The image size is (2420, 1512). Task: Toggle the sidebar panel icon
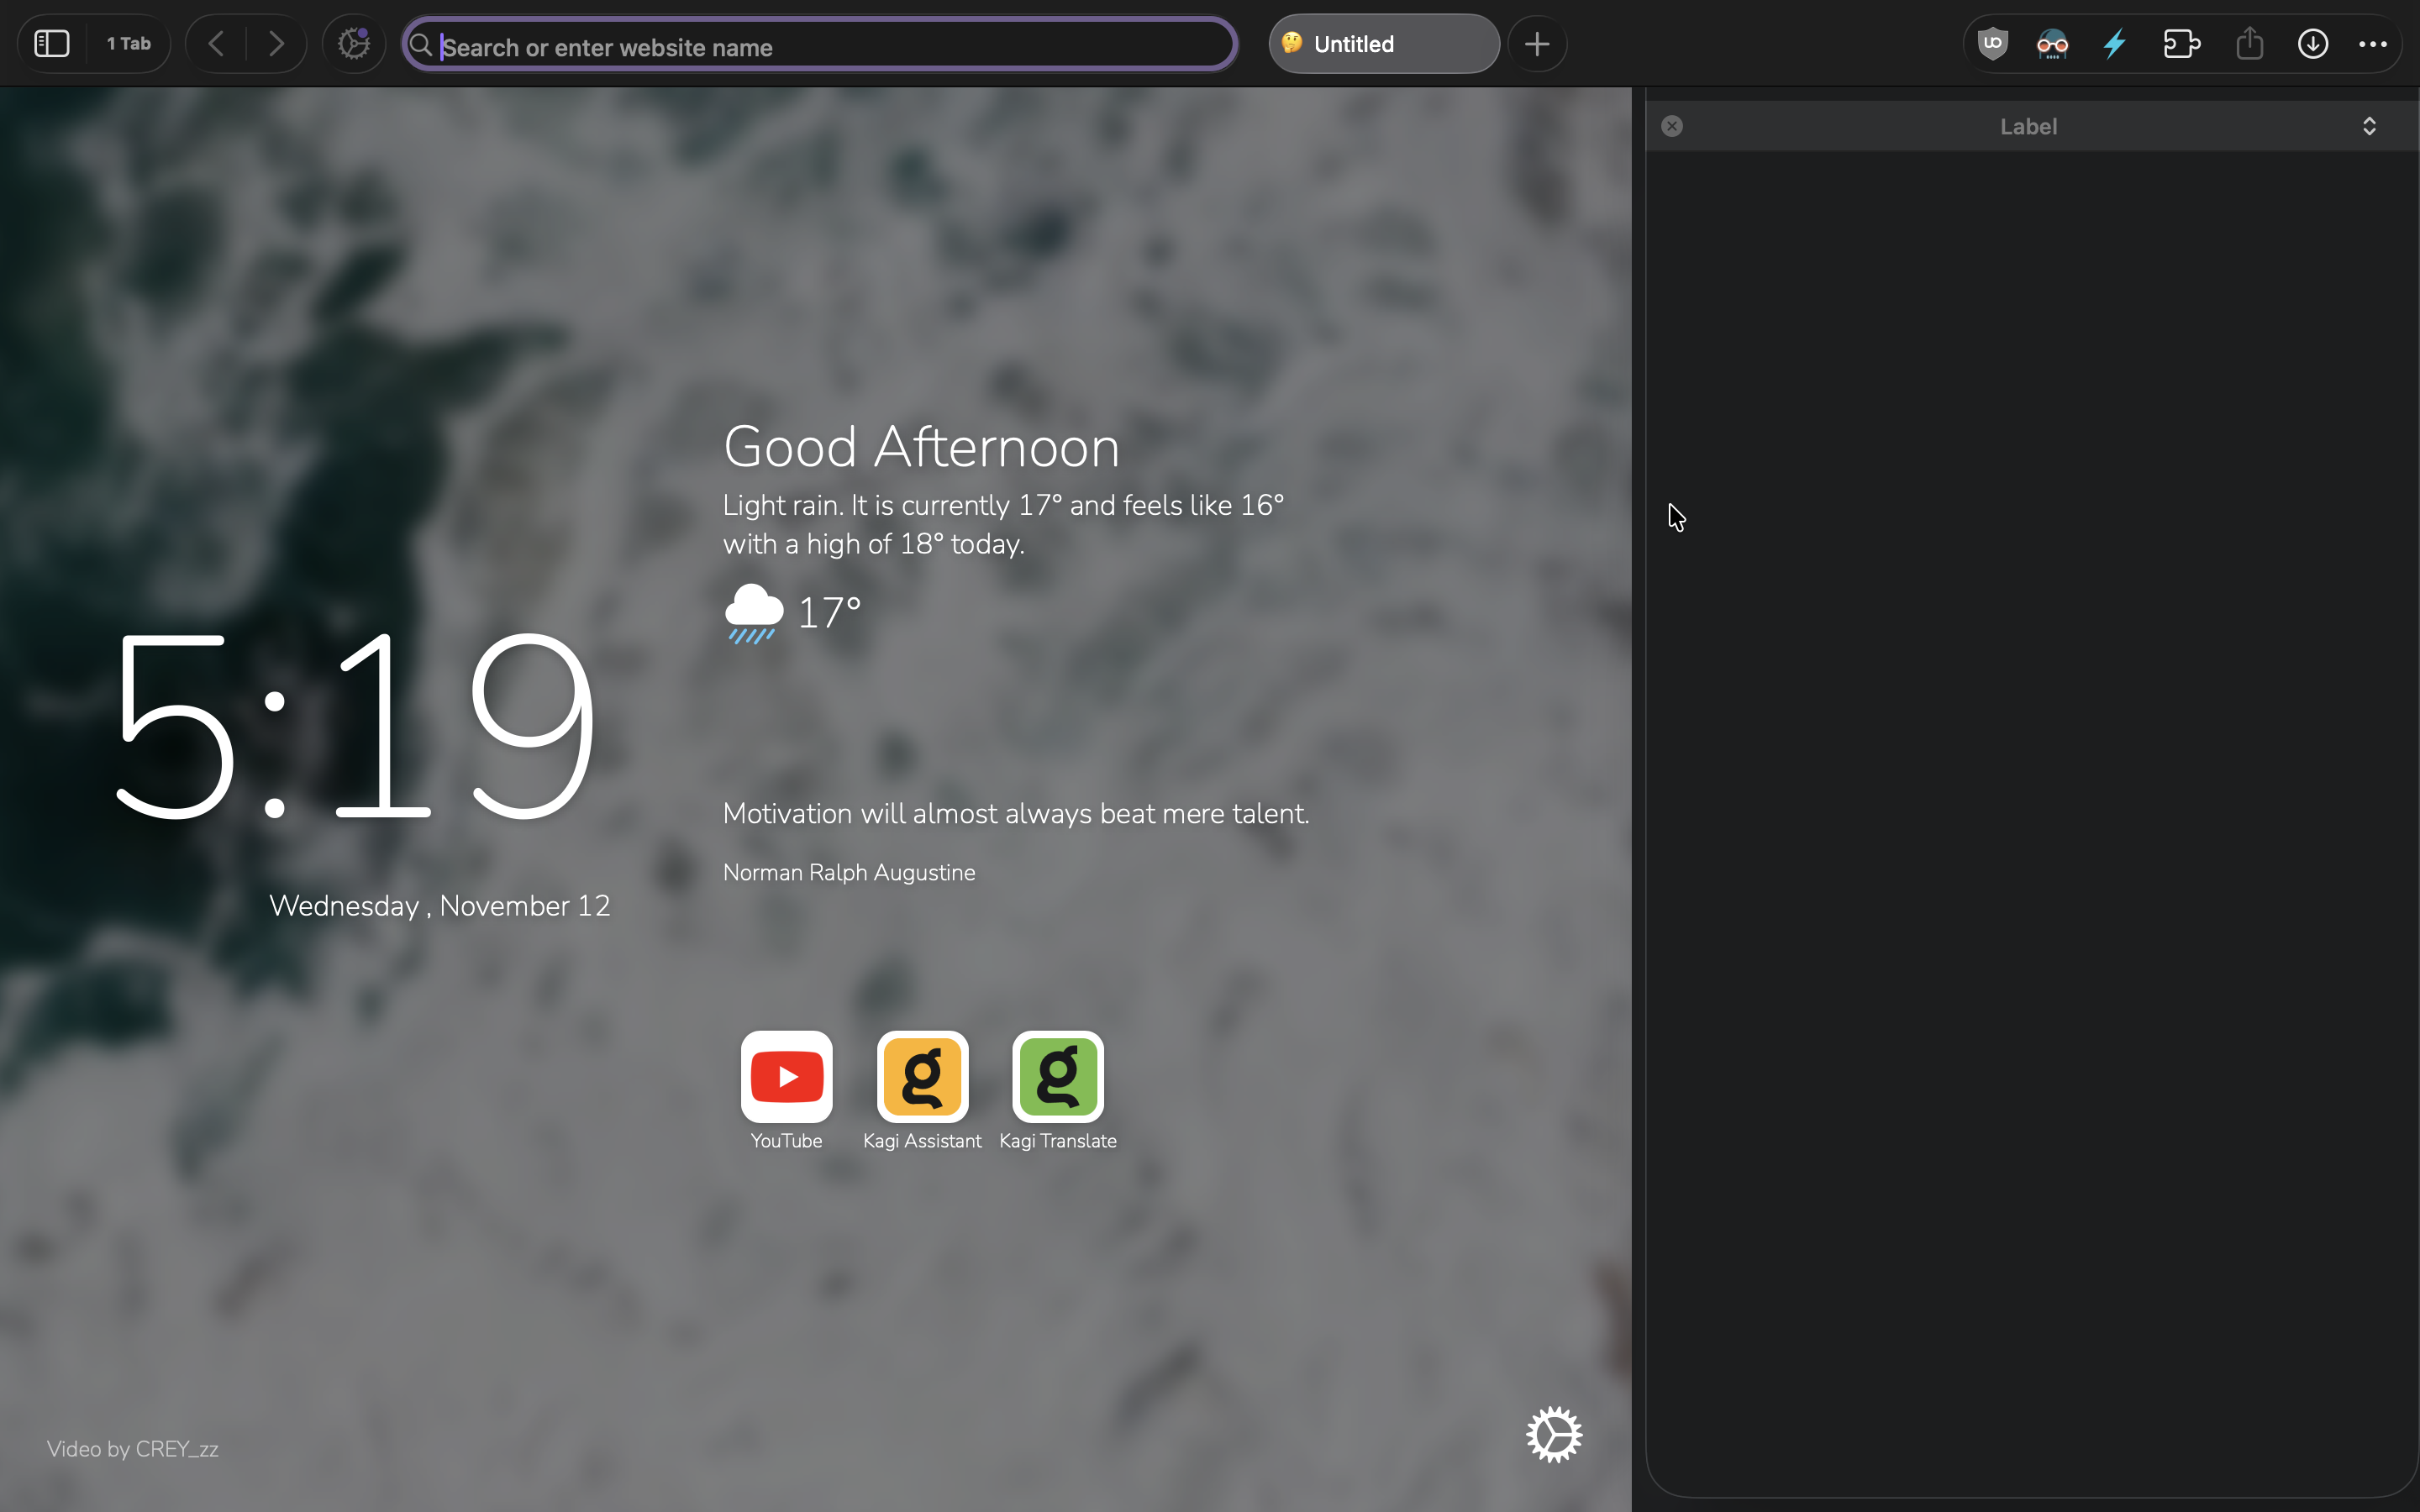coord(52,44)
